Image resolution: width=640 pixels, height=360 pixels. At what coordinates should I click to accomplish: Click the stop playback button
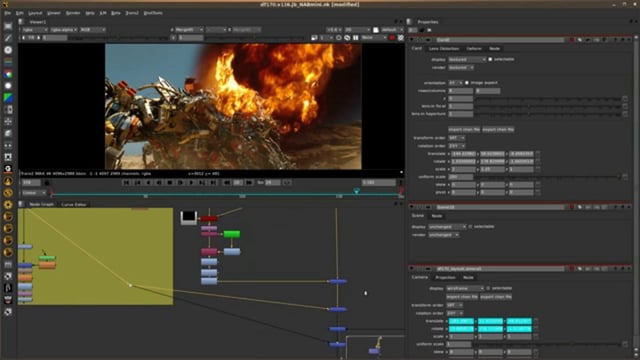coord(170,182)
